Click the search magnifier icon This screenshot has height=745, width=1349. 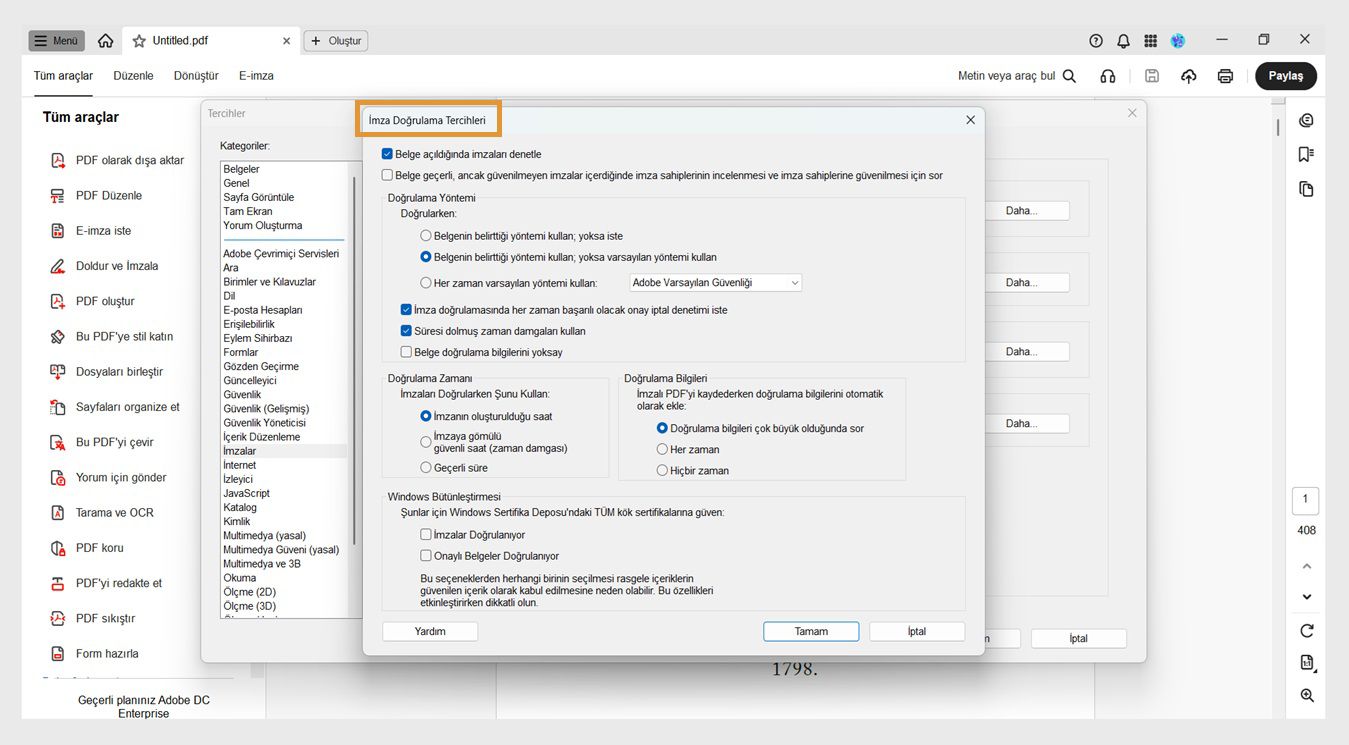1069,76
